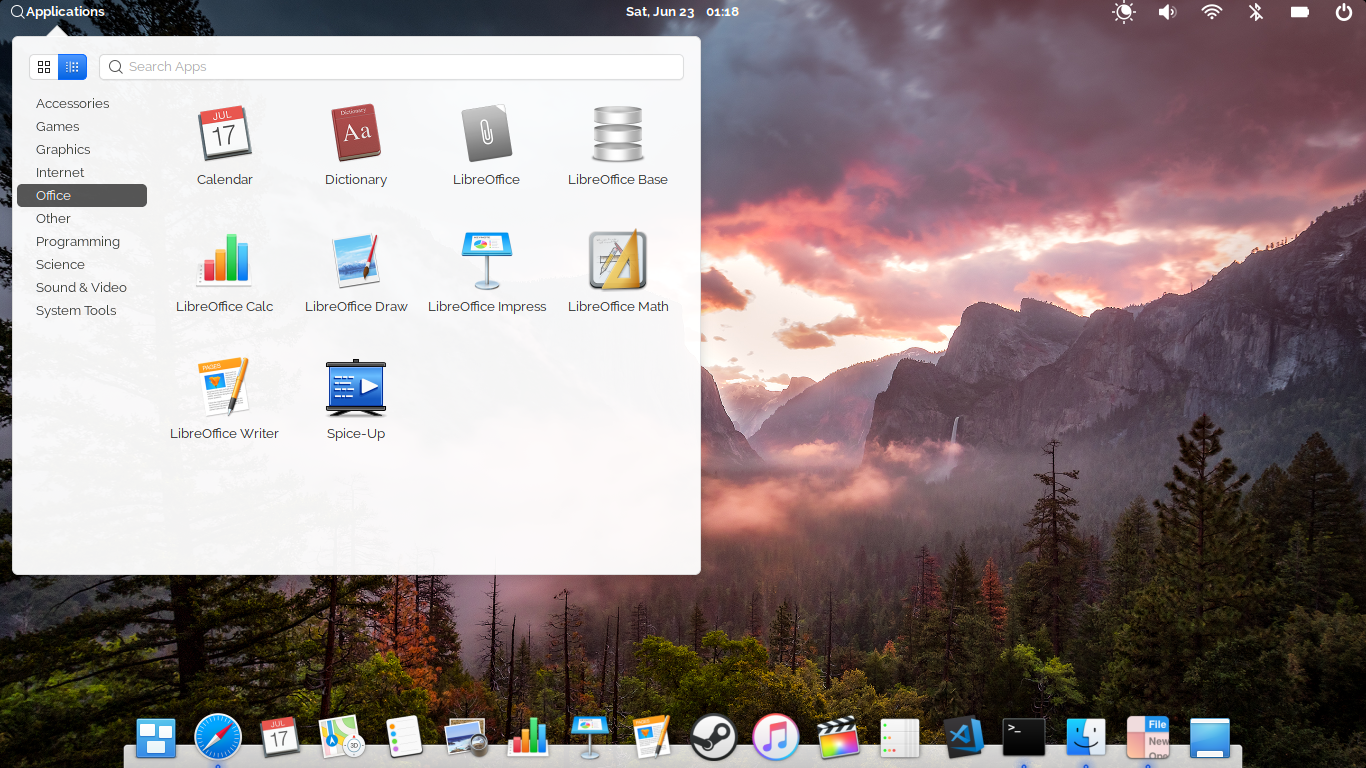This screenshot has width=1366, height=768.
Task: Launch Visual Studio Code from the dock
Action: pos(963,738)
